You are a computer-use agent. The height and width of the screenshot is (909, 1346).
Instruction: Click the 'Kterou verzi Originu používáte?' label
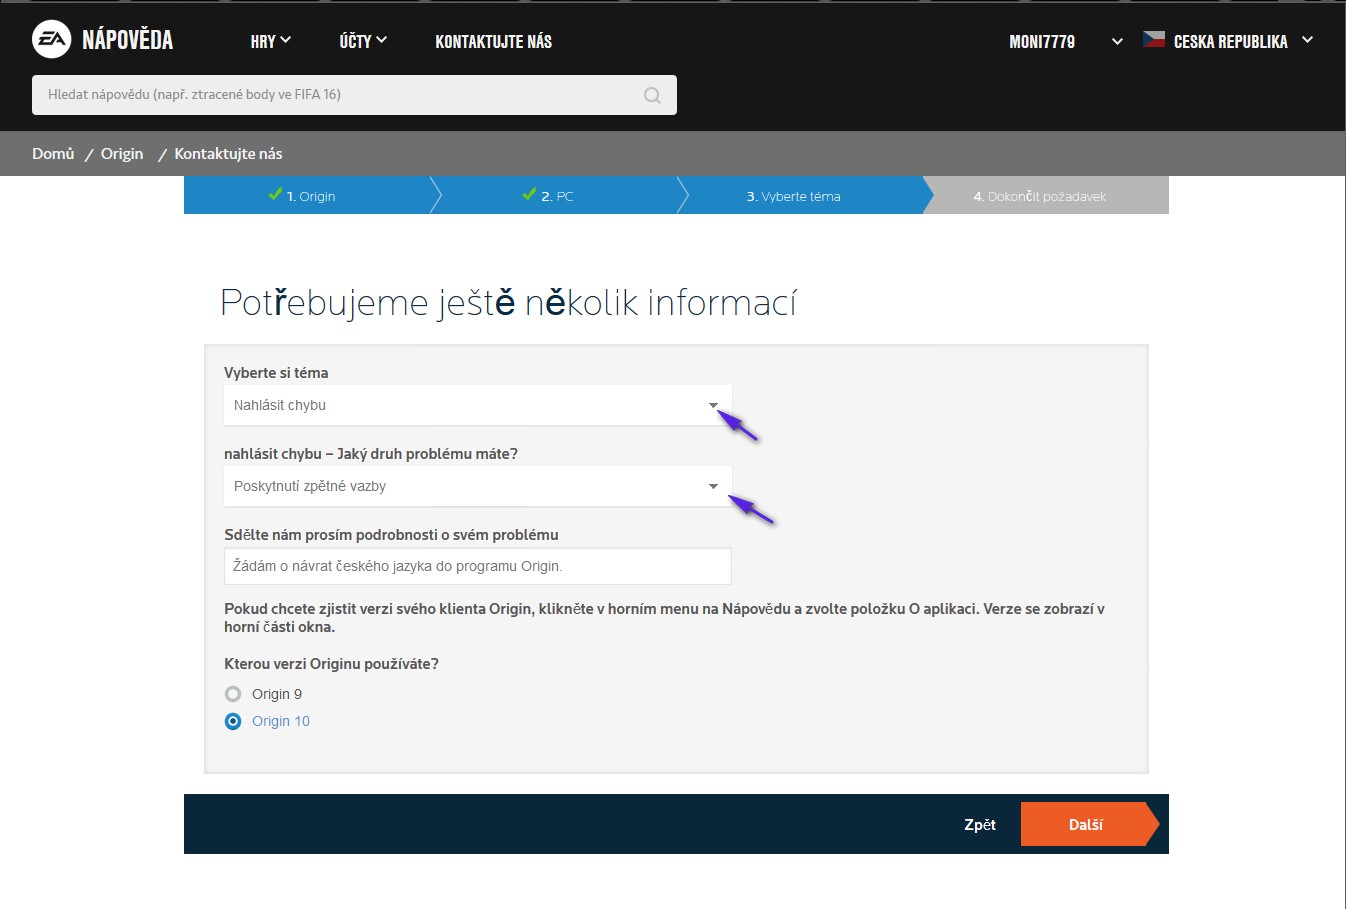[331, 664]
